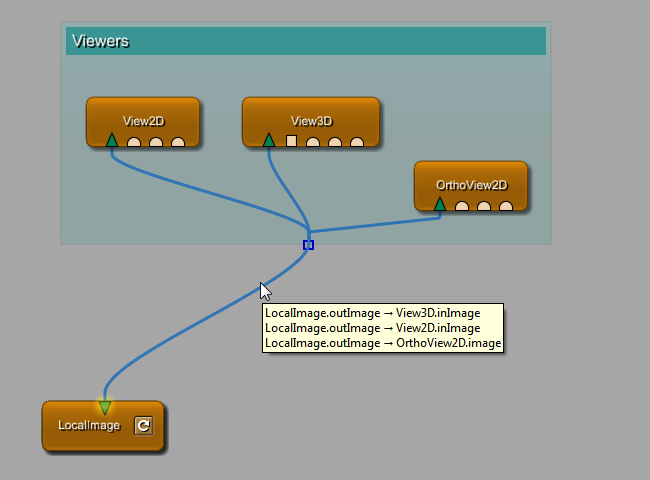Screen dimensions: 650x480
Task: Select the LocalImage module by its label
Action: point(88,426)
